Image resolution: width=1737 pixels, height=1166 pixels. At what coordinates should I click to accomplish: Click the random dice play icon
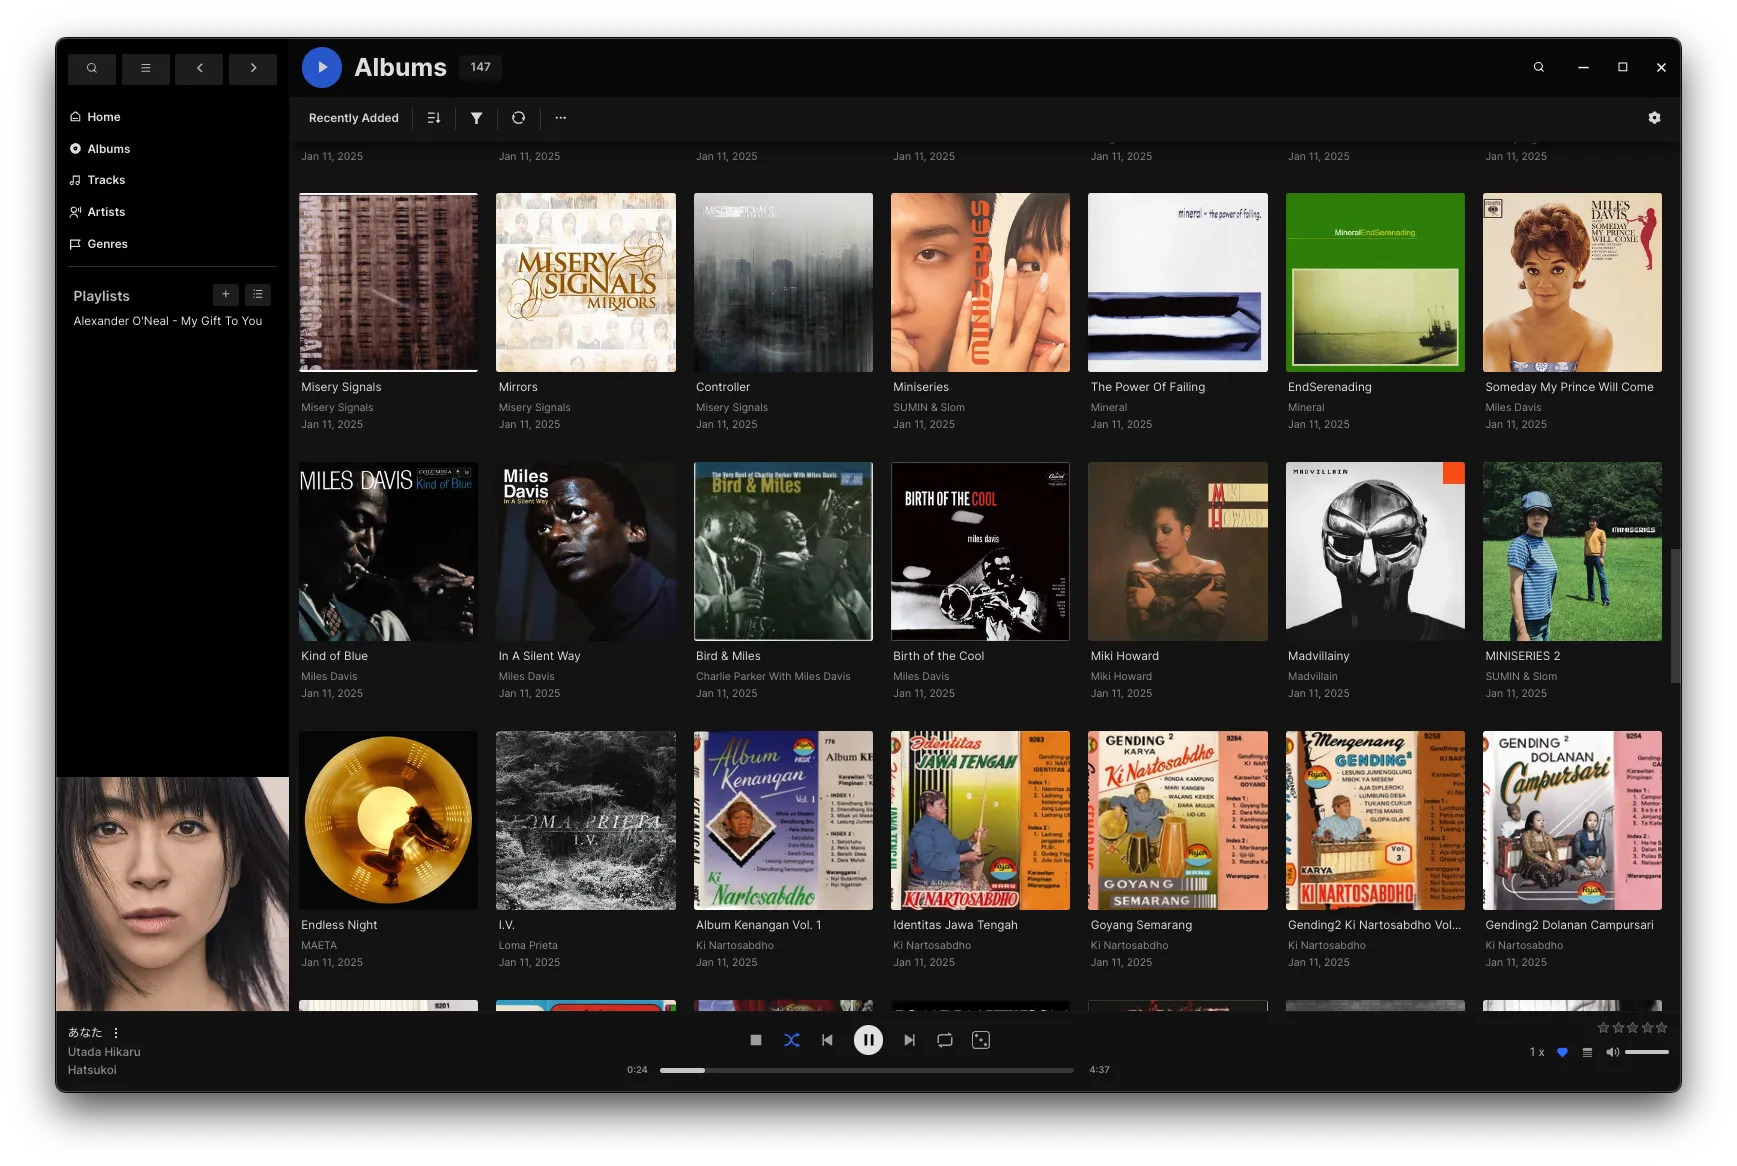(x=981, y=1040)
